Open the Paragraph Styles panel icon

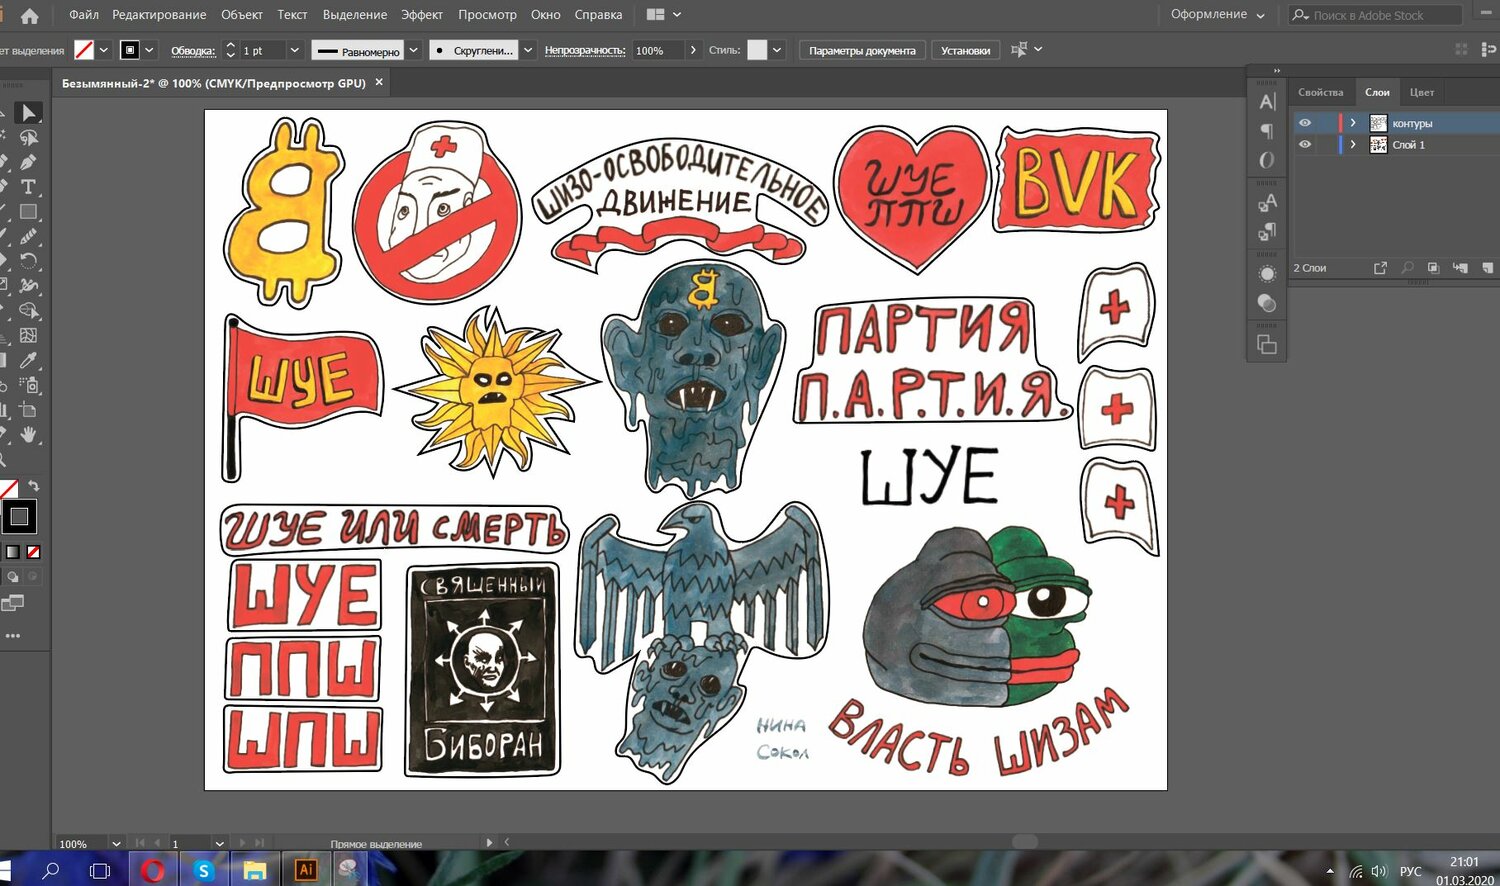point(1267,232)
